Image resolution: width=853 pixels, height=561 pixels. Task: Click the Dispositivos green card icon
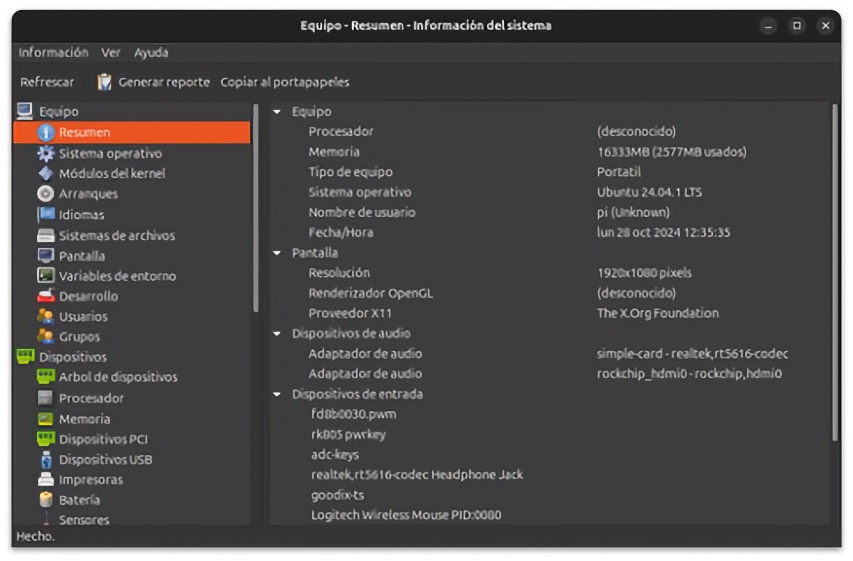25,356
